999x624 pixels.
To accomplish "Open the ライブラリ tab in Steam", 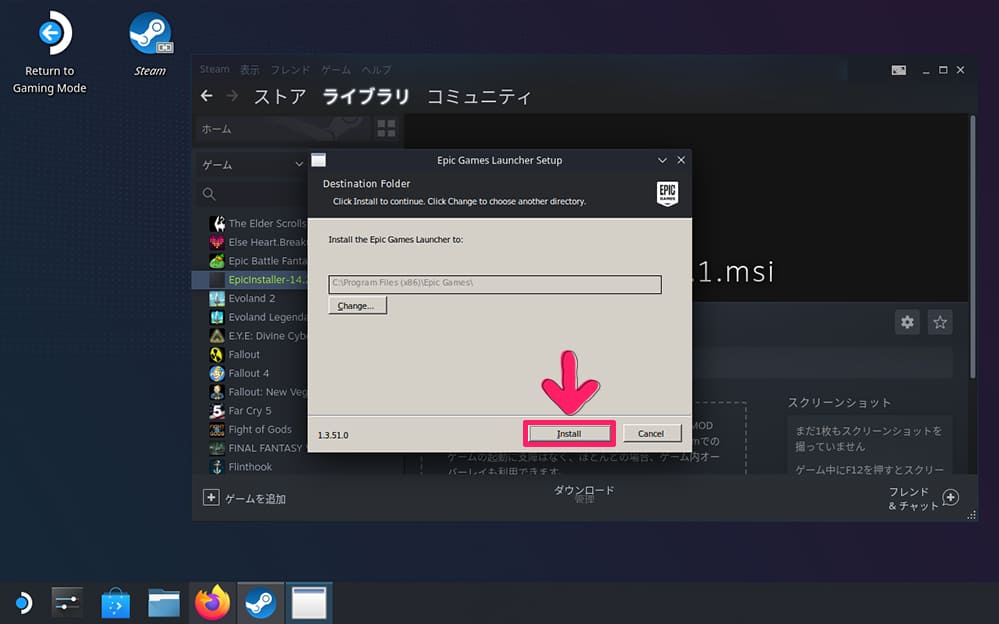I will coord(366,96).
